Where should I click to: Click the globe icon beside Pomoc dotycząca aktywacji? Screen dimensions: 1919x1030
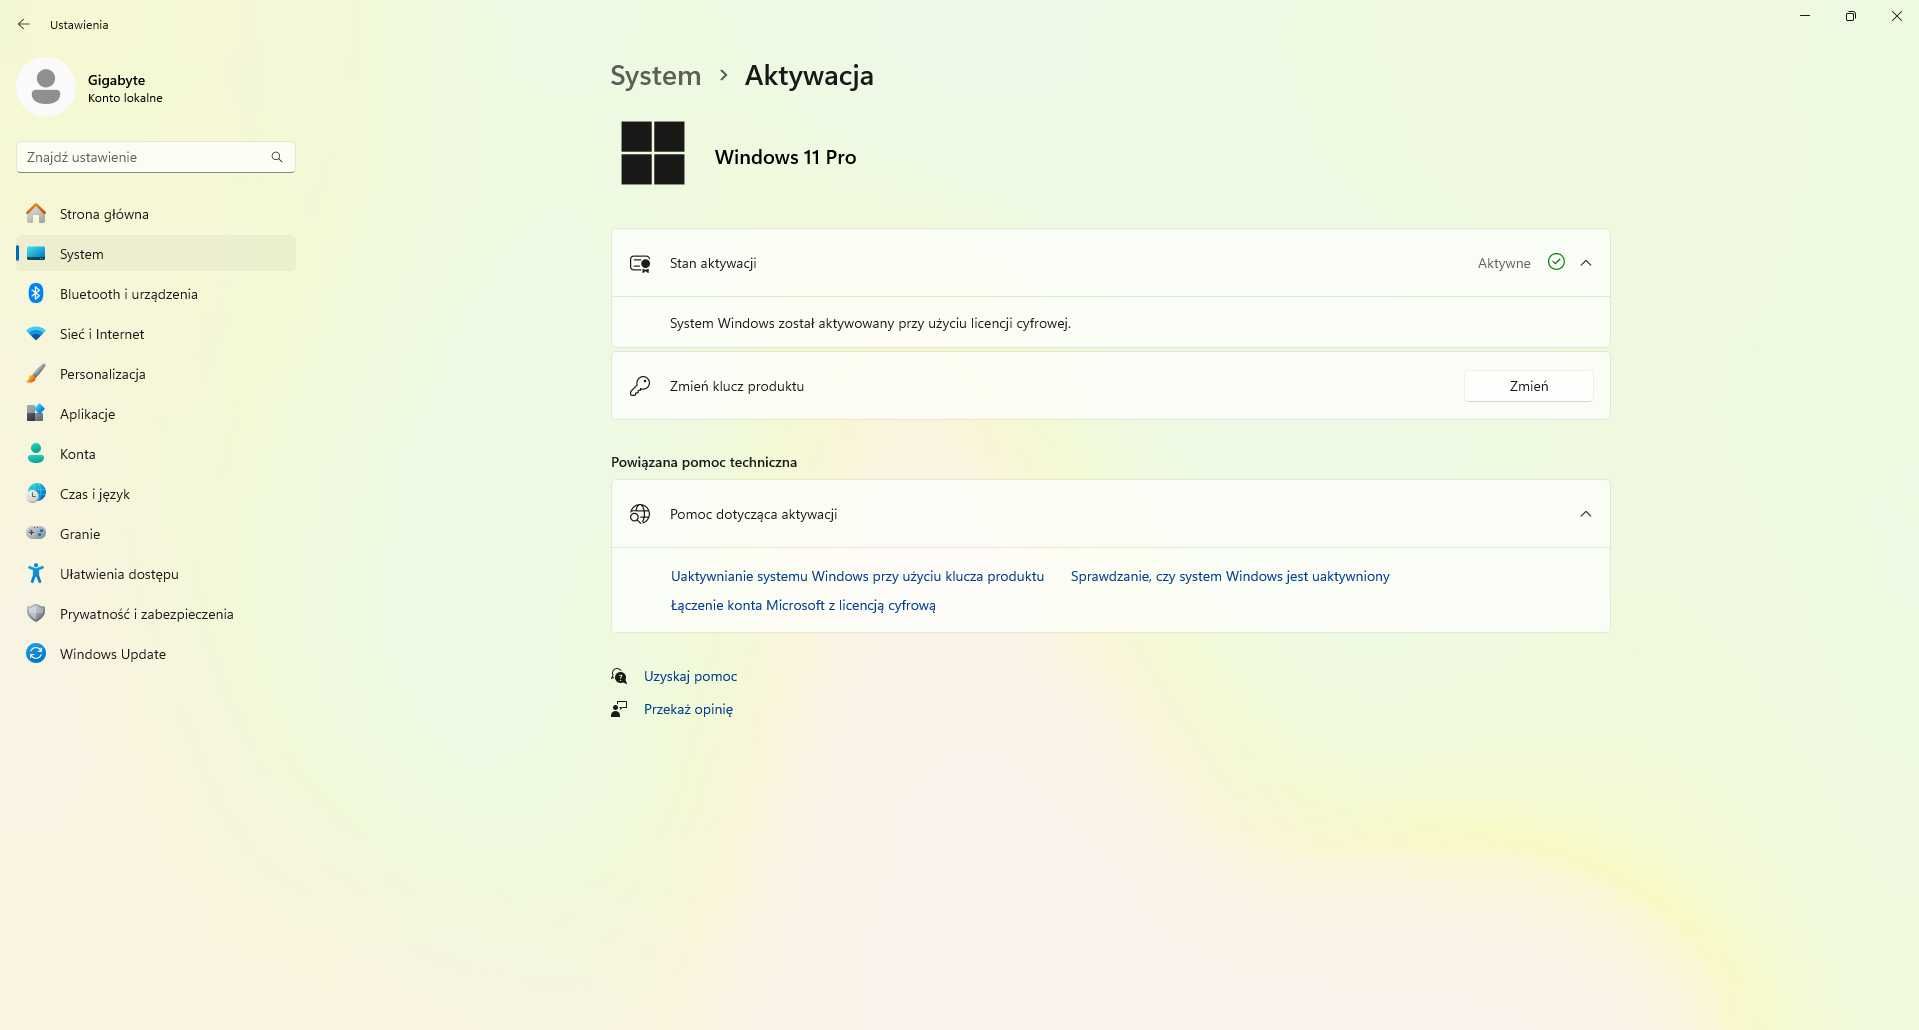640,514
